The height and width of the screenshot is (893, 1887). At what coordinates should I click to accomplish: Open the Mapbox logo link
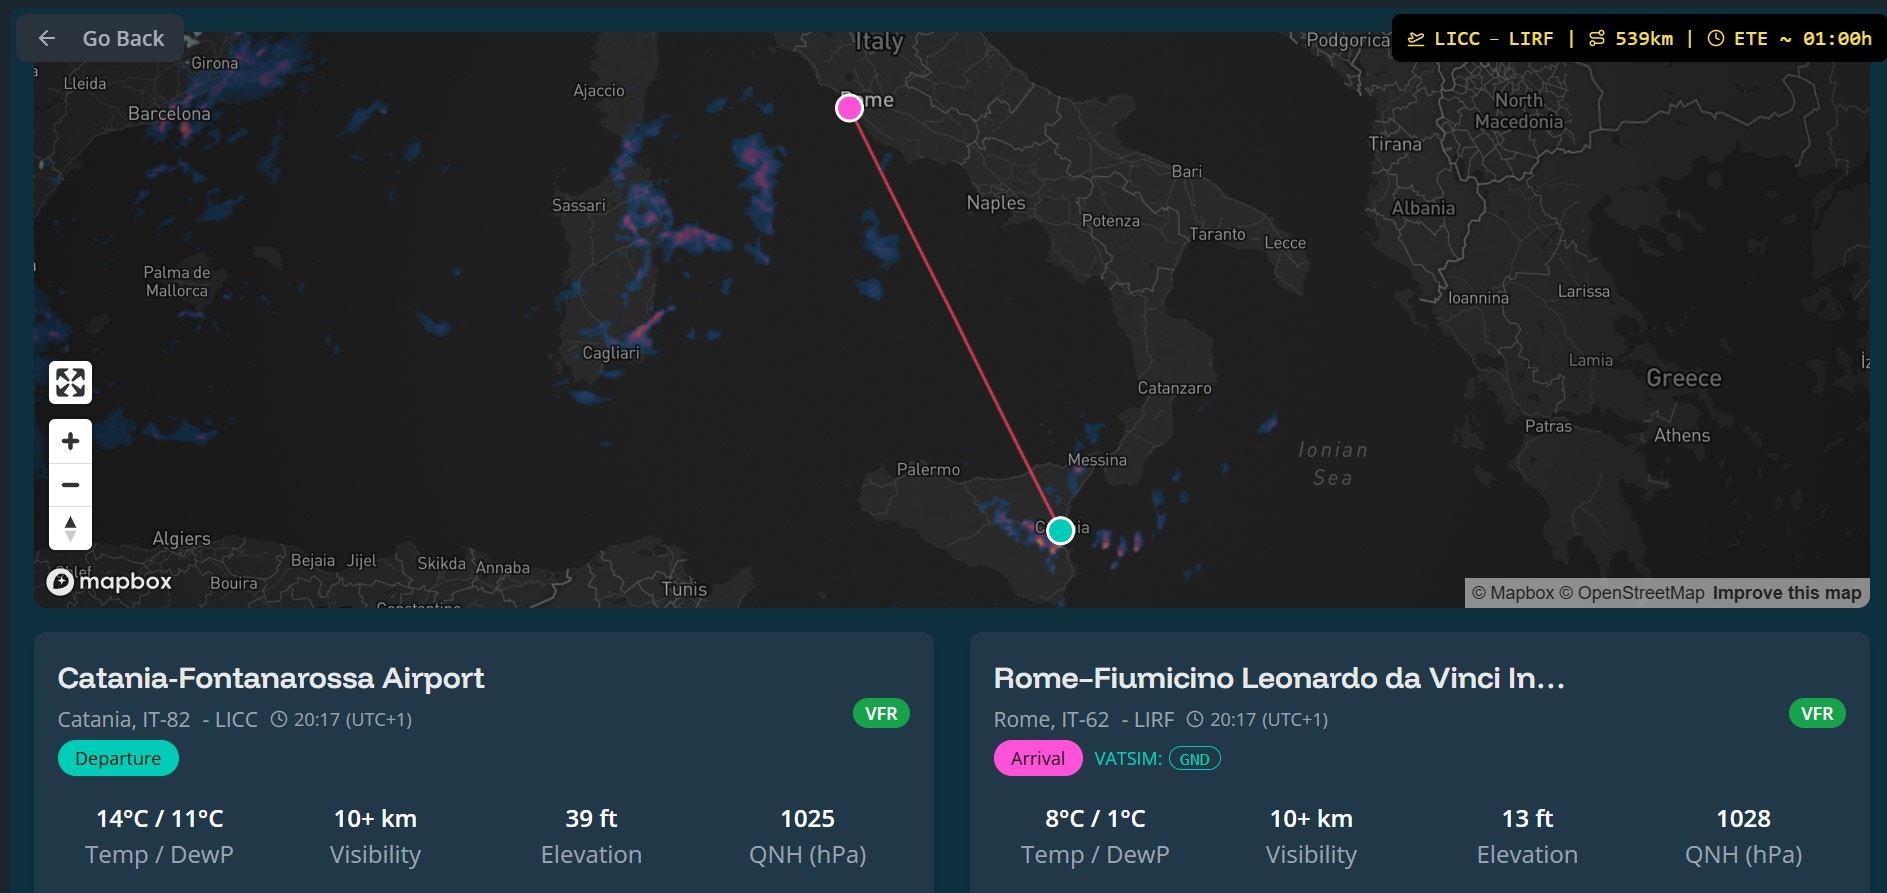[x=109, y=581]
